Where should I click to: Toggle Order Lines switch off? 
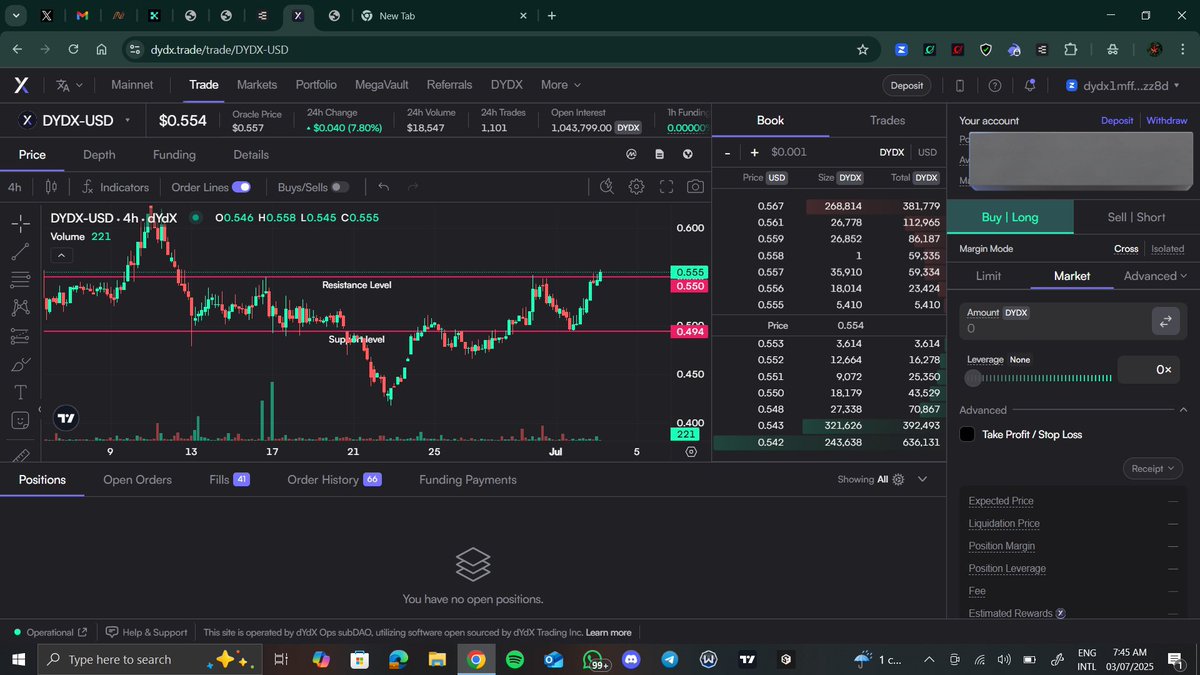pyautogui.click(x=241, y=187)
